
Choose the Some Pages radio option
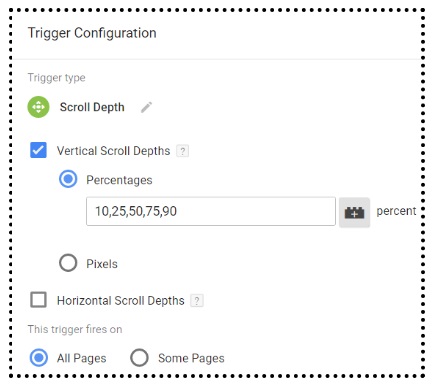coord(139,358)
